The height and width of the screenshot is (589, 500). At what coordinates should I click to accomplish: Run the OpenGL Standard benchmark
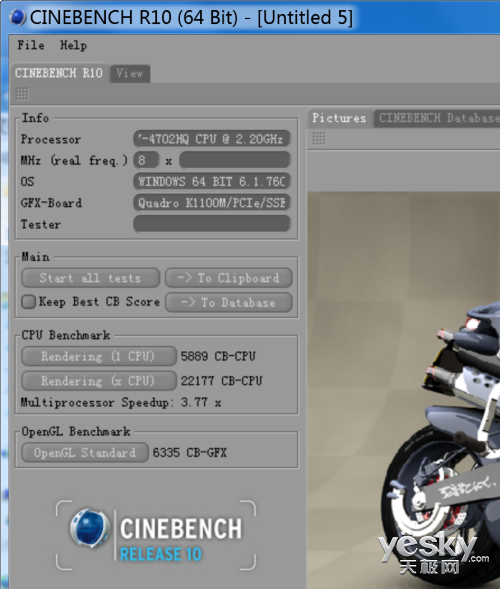pos(85,453)
